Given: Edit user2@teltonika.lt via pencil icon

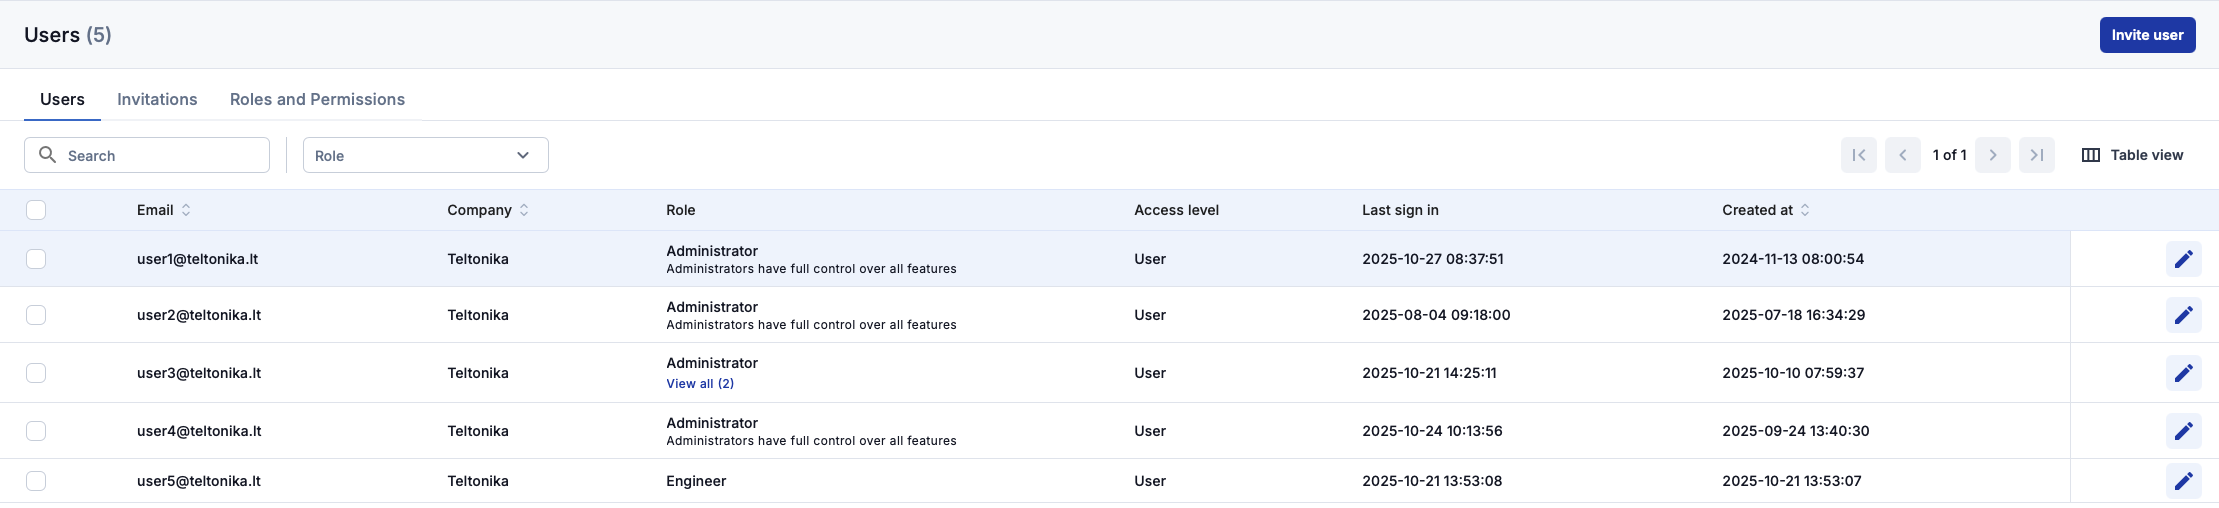Looking at the screenshot, I should pyautogui.click(x=2183, y=315).
